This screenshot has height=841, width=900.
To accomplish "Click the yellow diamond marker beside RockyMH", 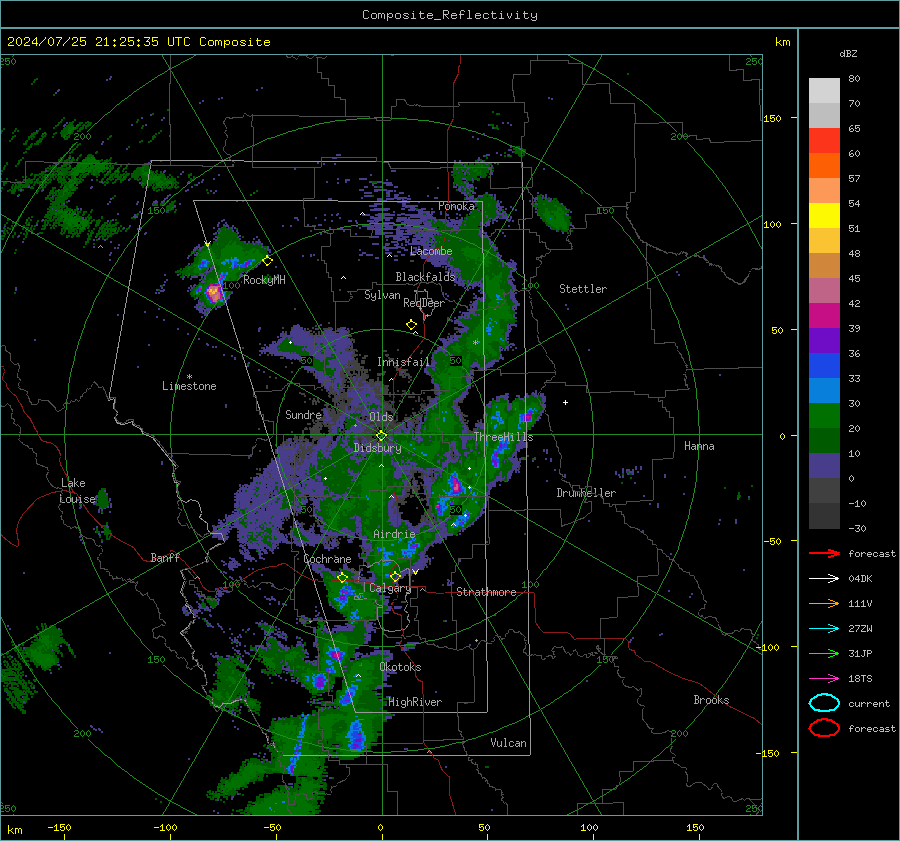I will [x=267, y=261].
